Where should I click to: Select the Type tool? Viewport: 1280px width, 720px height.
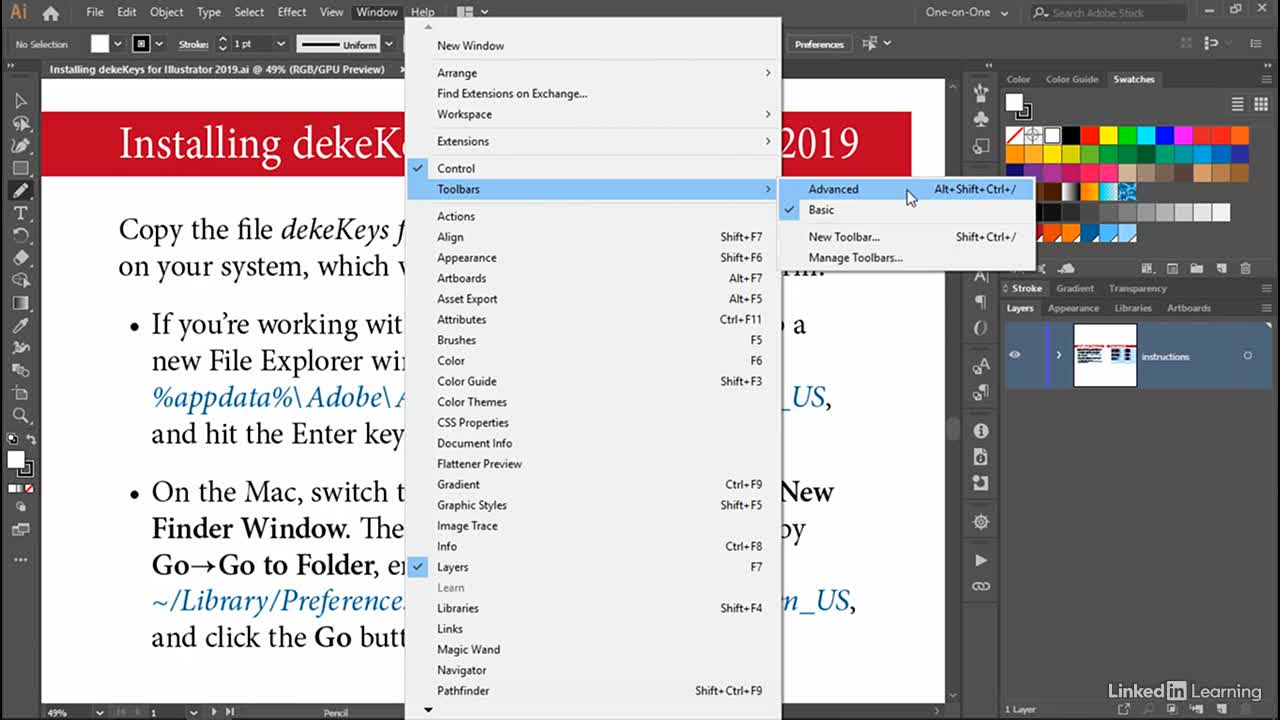point(21,214)
